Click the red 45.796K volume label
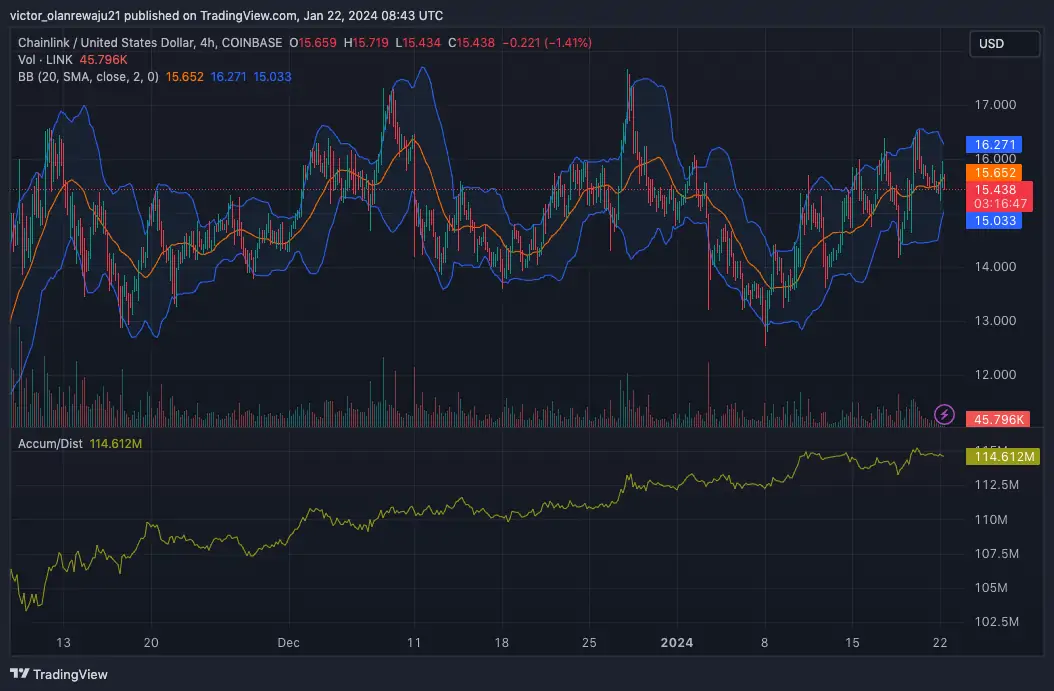Image resolution: width=1054 pixels, height=691 pixels. pos(998,419)
